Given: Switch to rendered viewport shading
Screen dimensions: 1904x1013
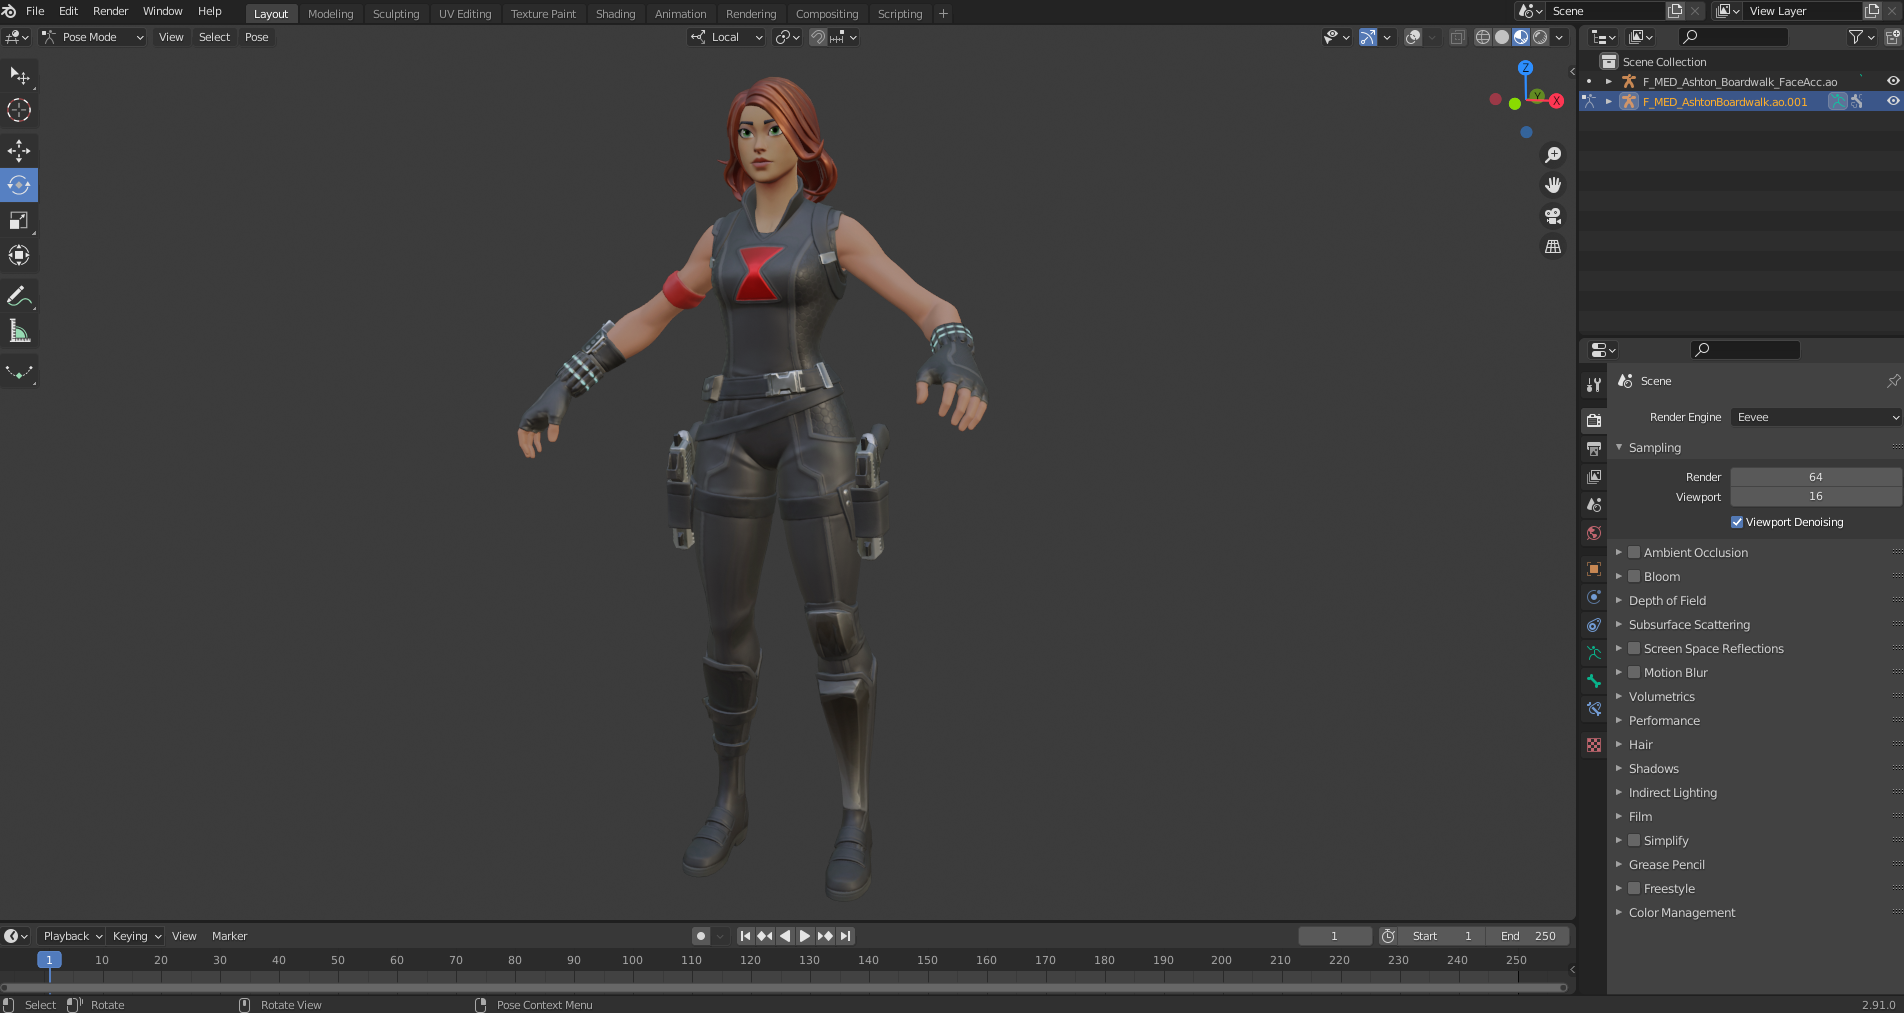Looking at the screenshot, I should pyautogui.click(x=1541, y=37).
